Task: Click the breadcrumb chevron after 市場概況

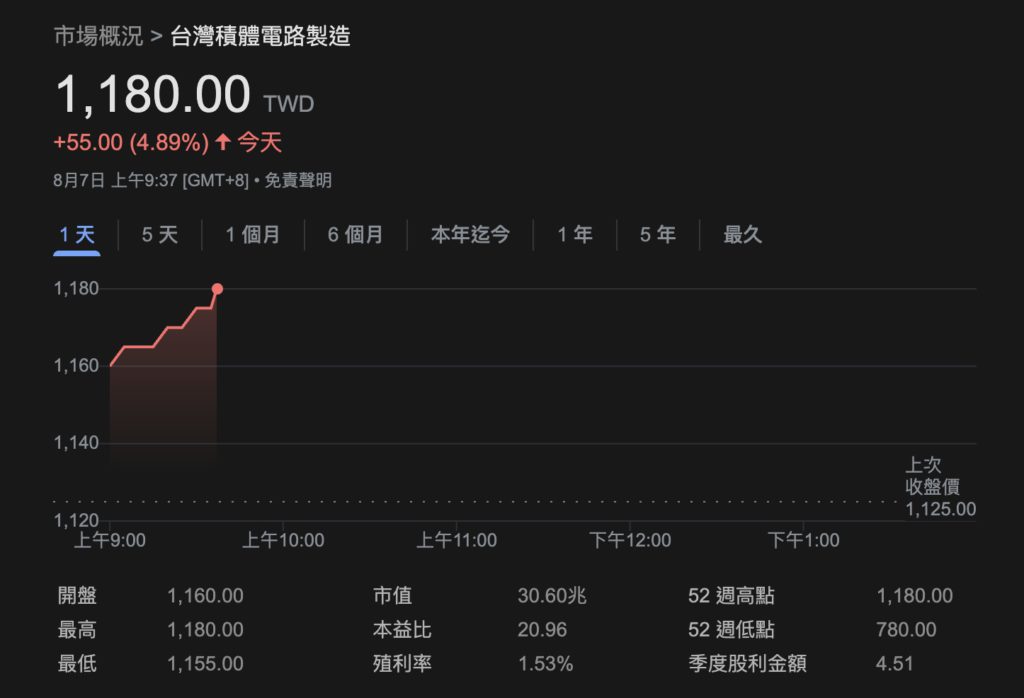Action: tap(156, 38)
